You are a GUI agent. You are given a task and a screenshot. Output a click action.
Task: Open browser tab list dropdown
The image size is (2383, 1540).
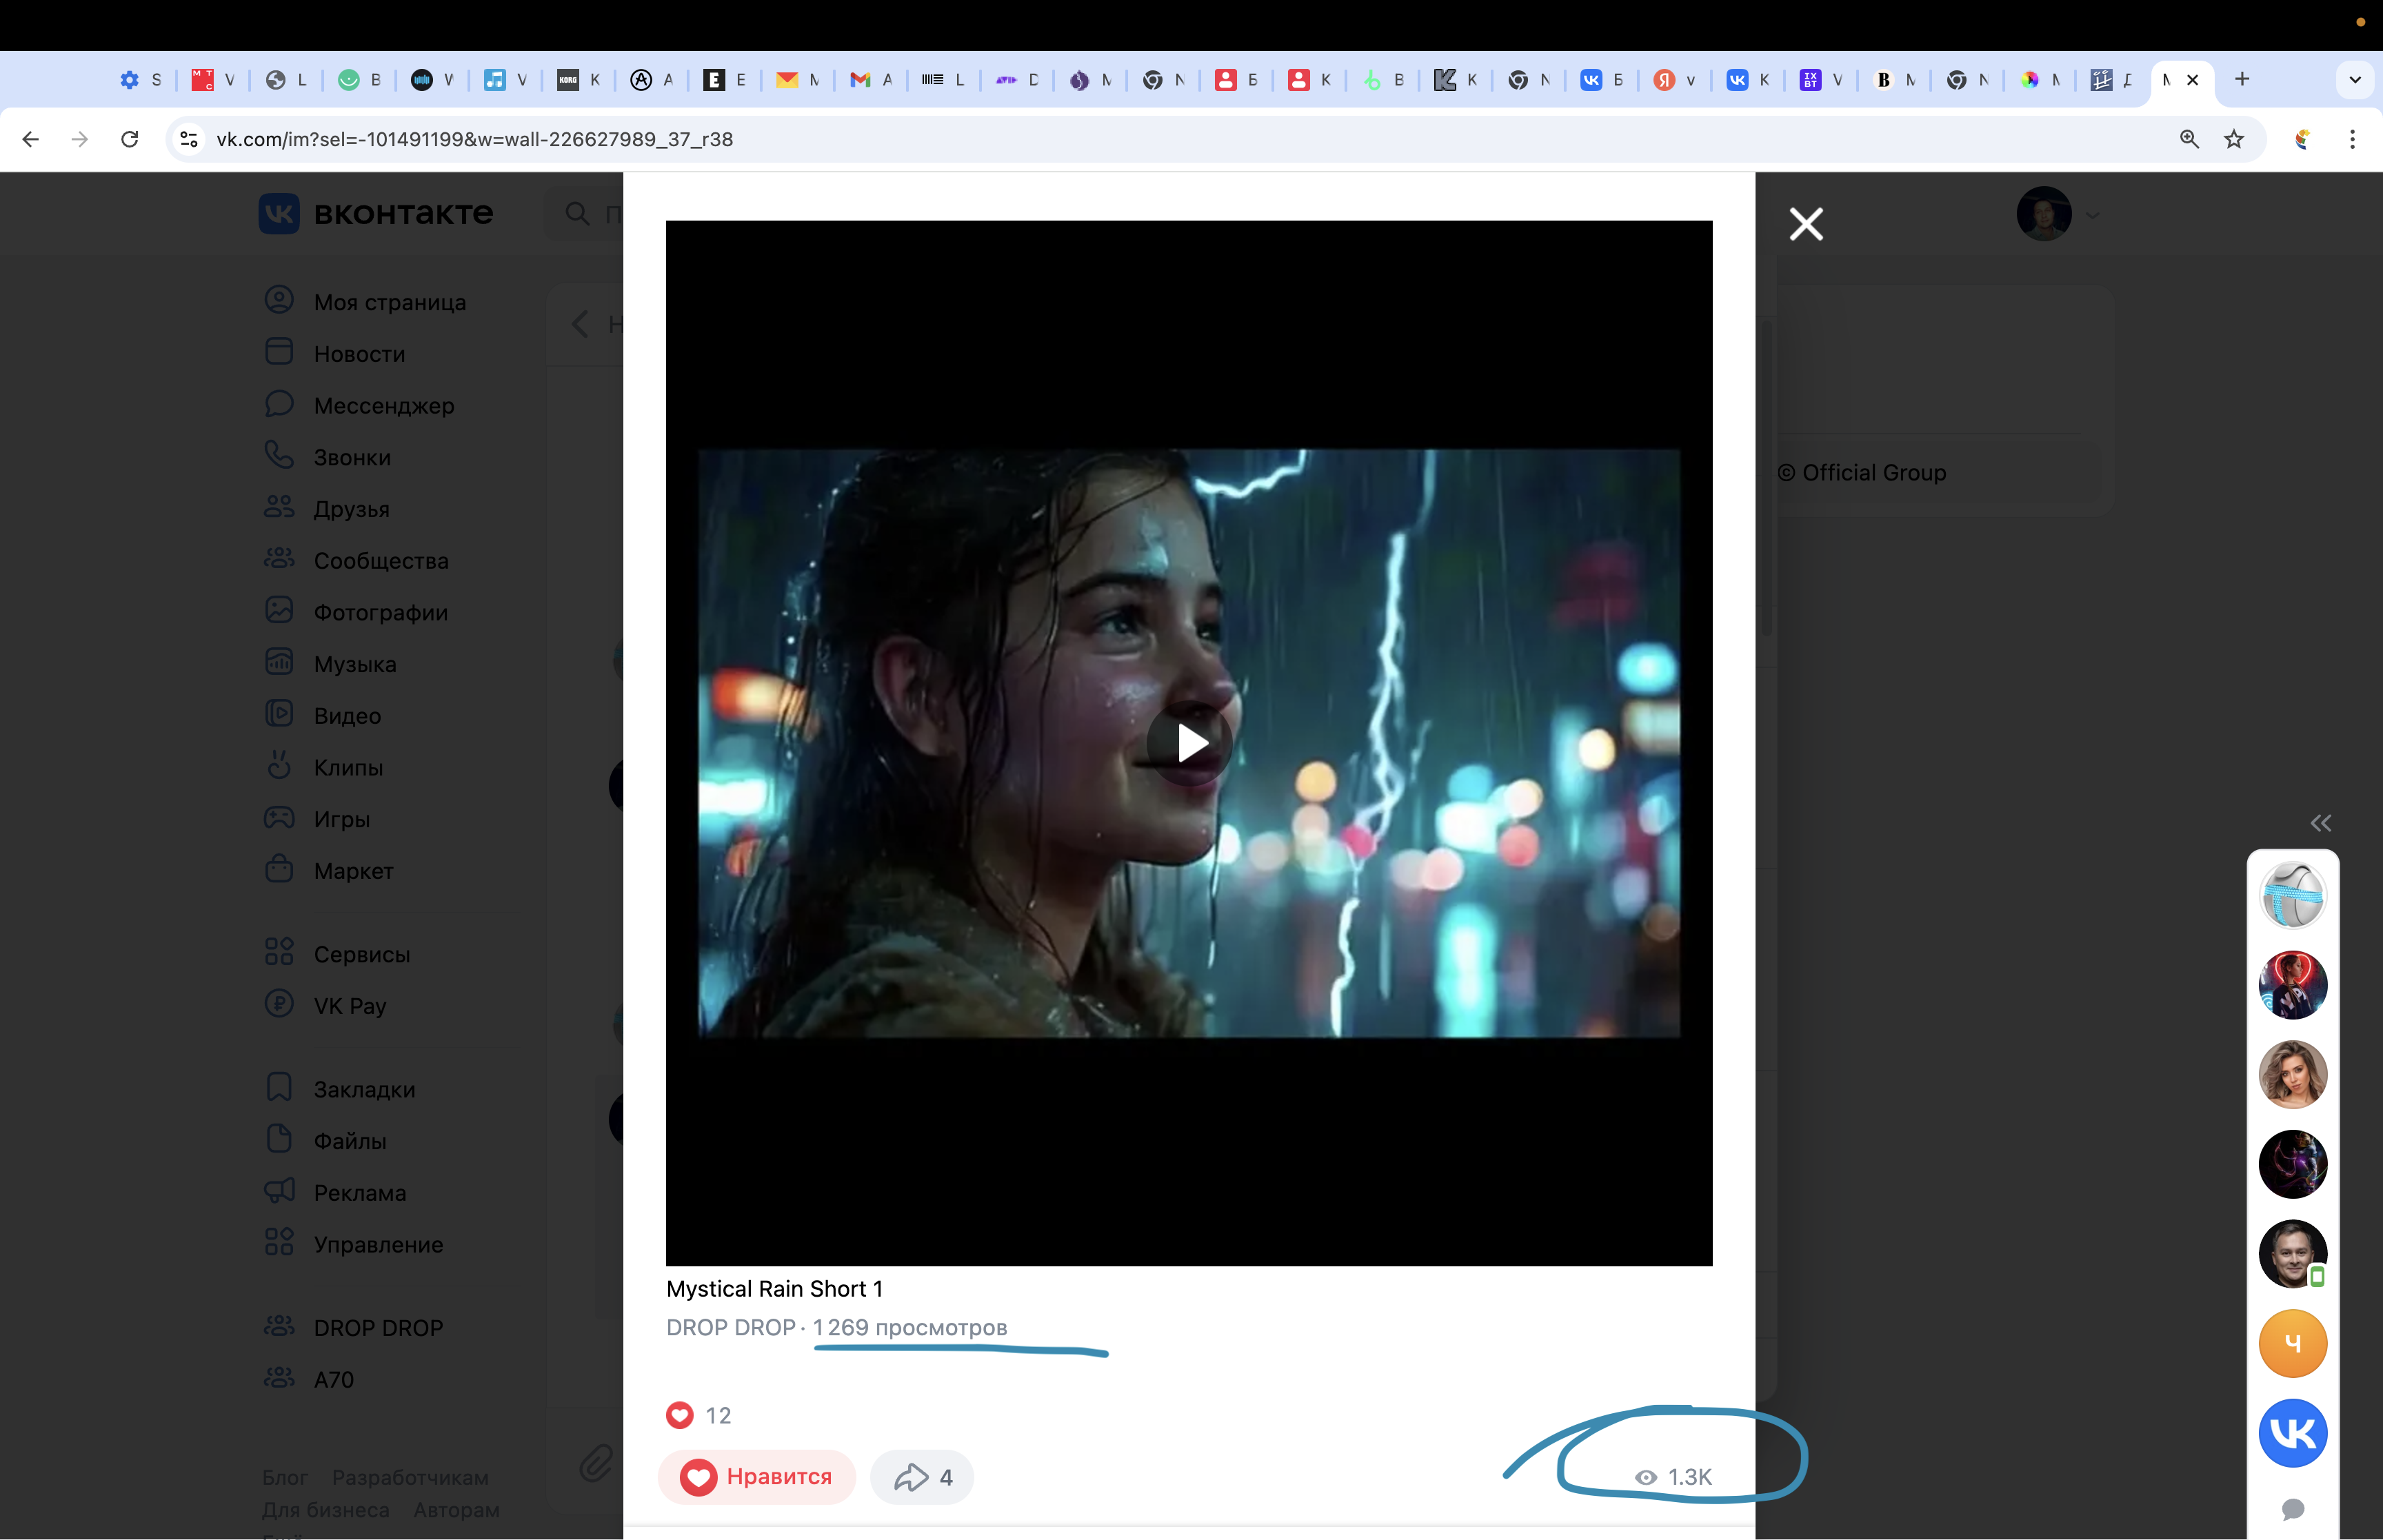[x=2354, y=79]
